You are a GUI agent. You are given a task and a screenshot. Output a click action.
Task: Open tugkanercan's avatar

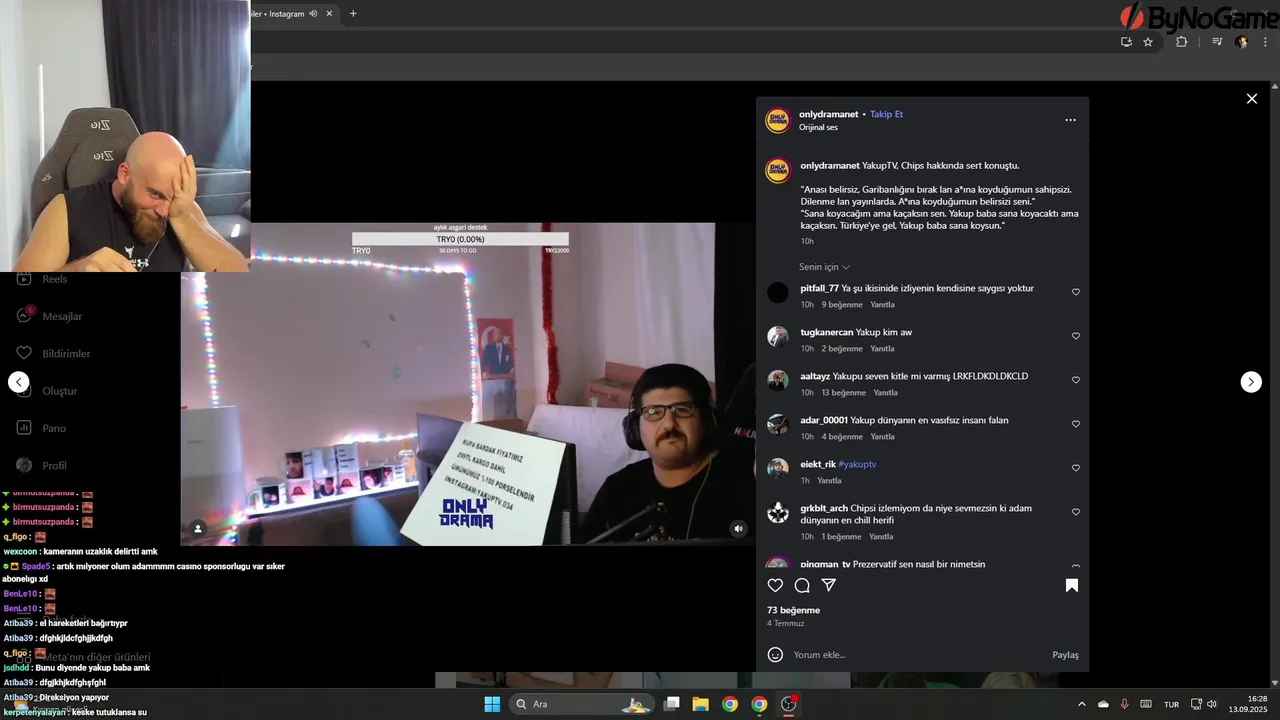coord(778,337)
